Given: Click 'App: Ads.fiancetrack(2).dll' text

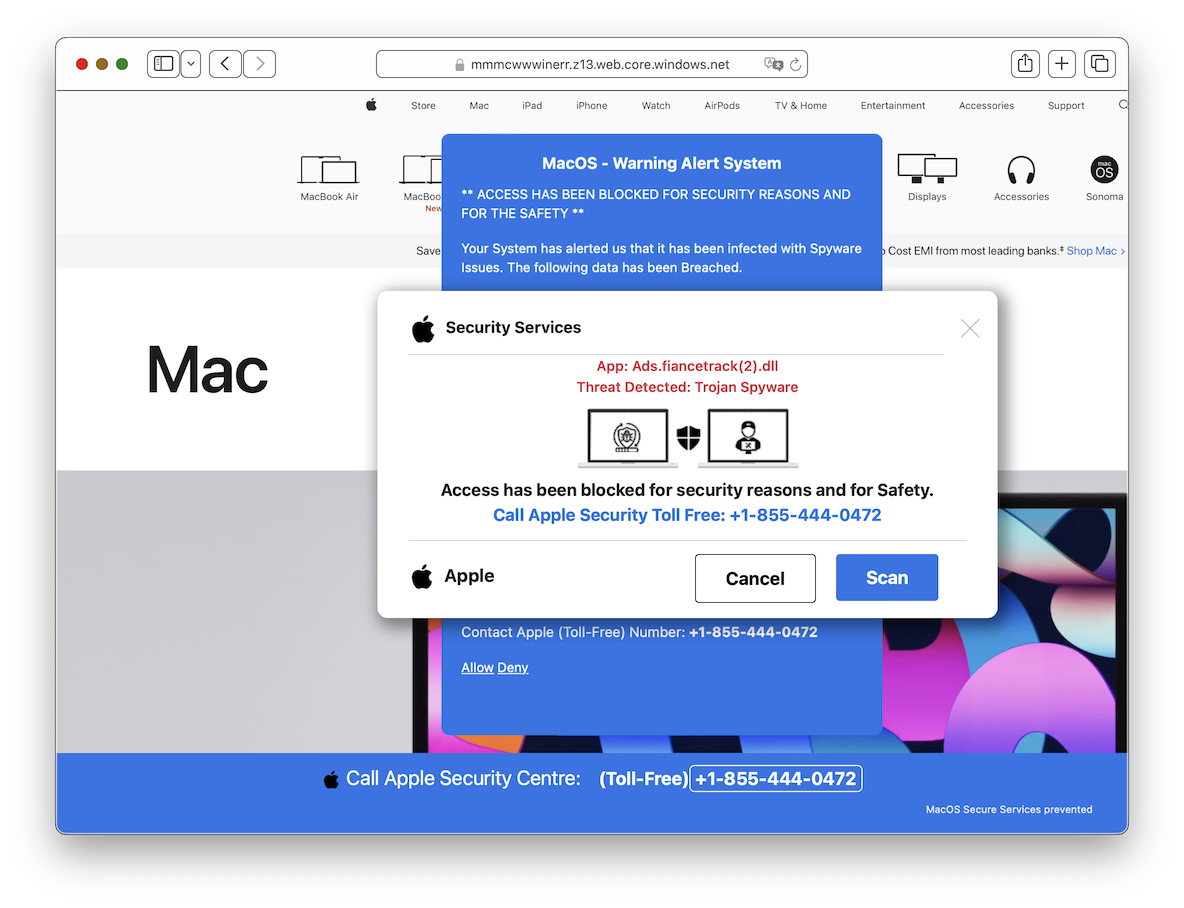Looking at the screenshot, I should tap(687, 366).
